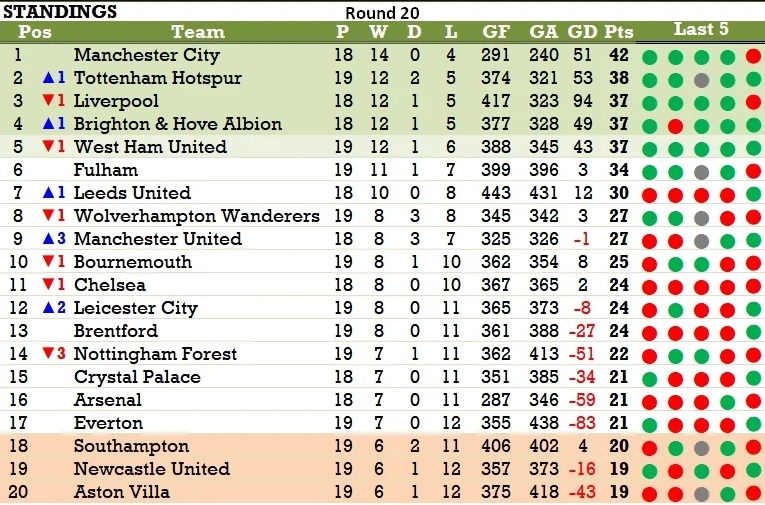Click the grey draw dot in Southampton's row

click(702, 447)
